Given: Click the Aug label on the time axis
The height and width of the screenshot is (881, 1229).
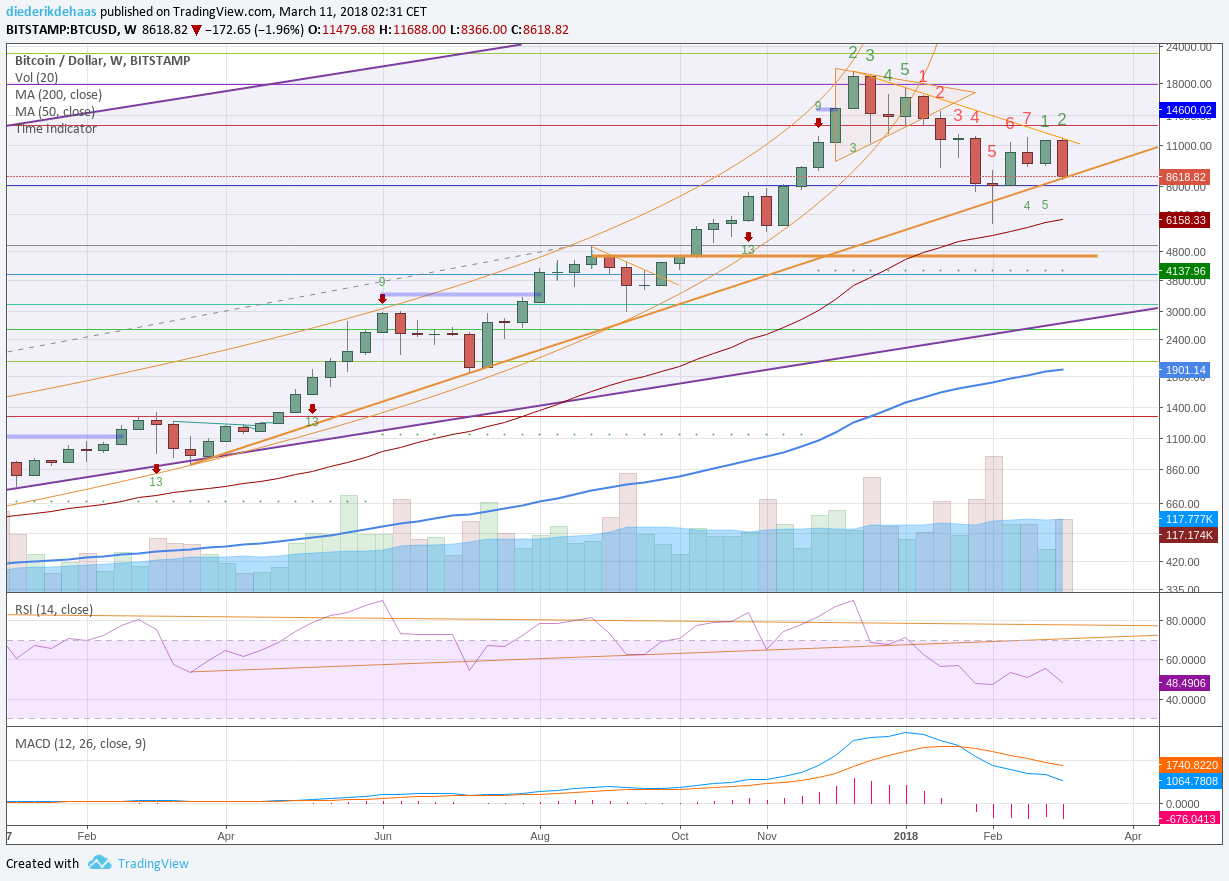Looking at the screenshot, I should (539, 836).
